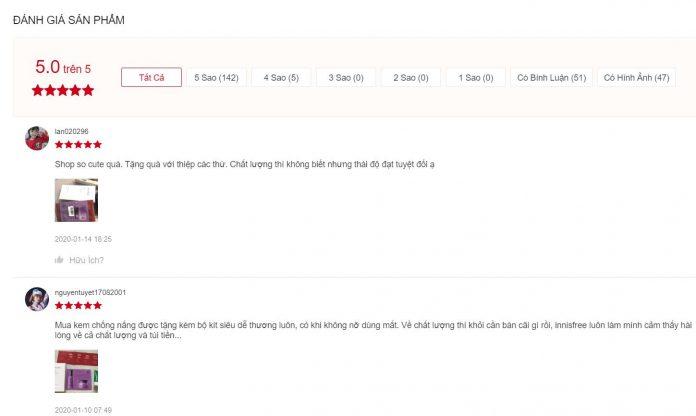Click the username nguyentuyet17082001
This screenshot has width=696, height=416.
(x=90, y=292)
